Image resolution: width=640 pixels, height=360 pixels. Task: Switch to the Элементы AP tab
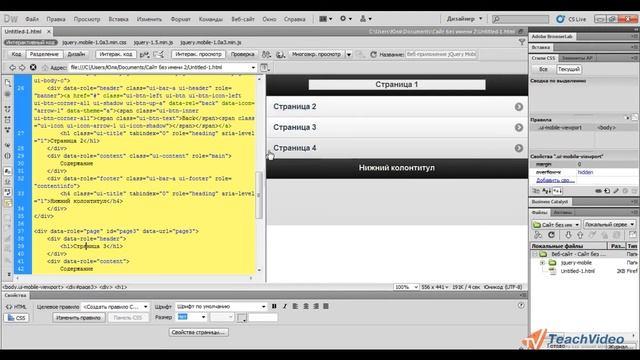click(x=577, y=58)
